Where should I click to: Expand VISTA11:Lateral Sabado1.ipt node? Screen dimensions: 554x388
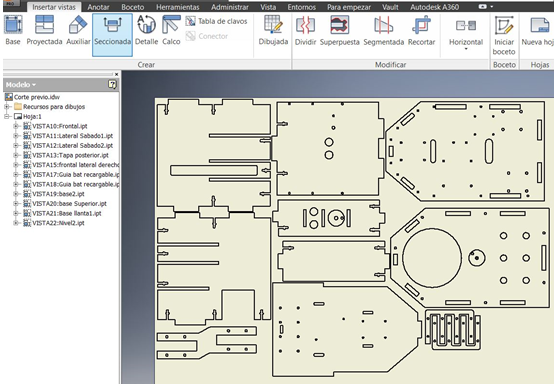point(16,136)
